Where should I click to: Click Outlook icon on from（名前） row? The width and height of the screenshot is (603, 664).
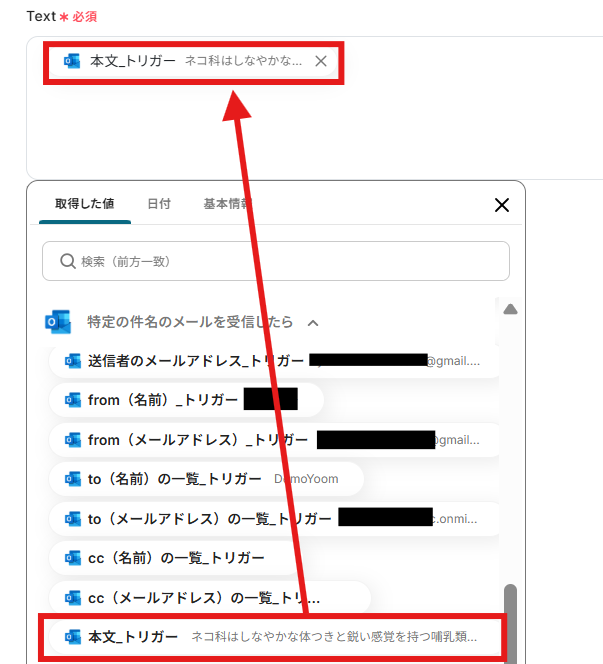(72, 400)
